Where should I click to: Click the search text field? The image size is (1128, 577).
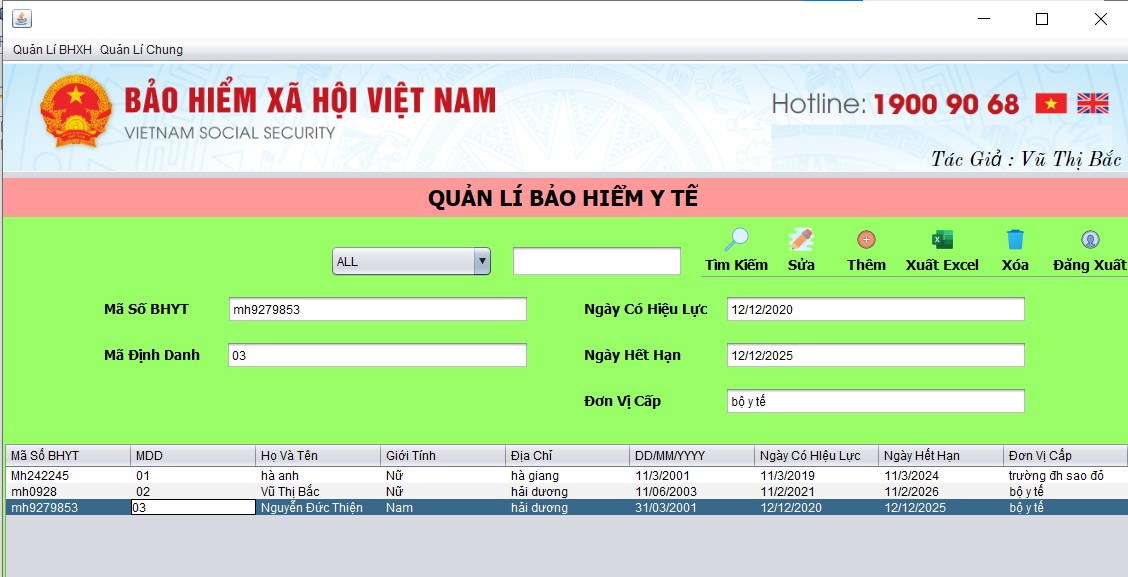click(596, 261)
